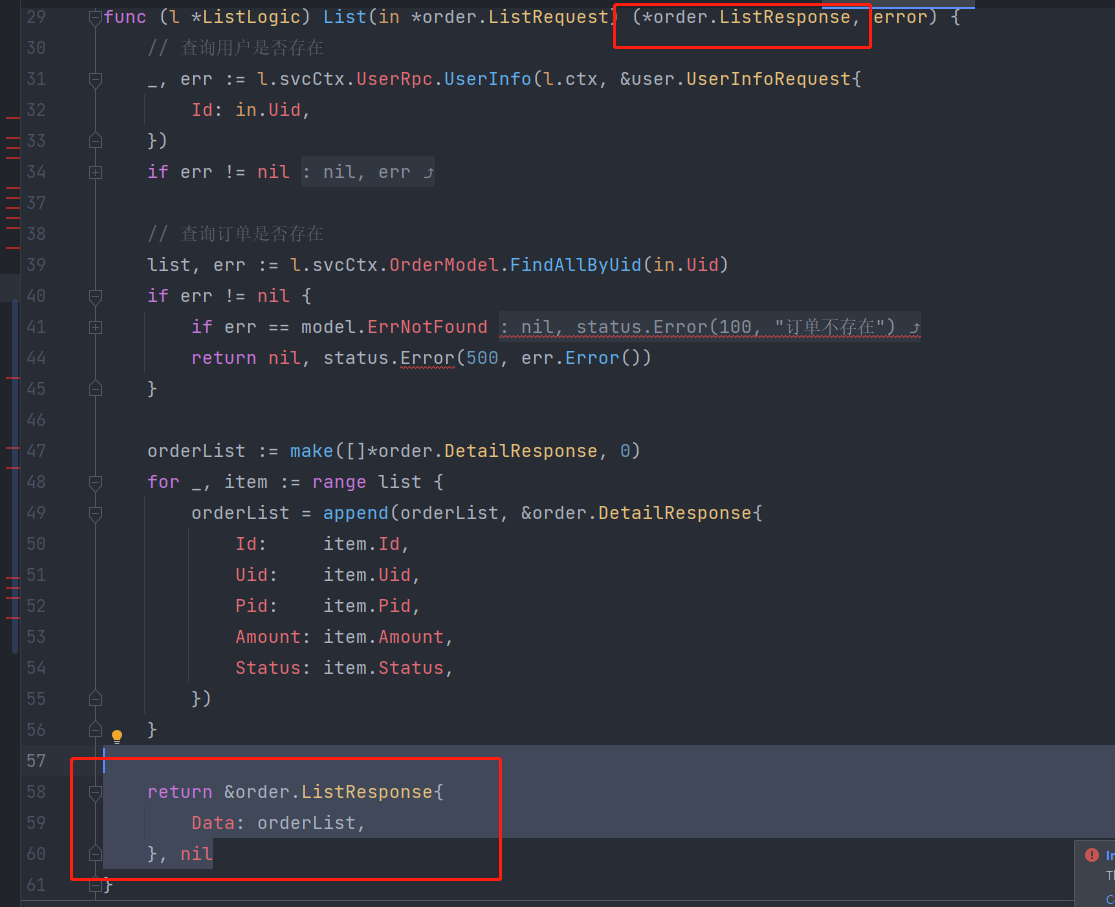Click line number 47 in the gutter
The image size is (1115, 907).
pos(36,451)
